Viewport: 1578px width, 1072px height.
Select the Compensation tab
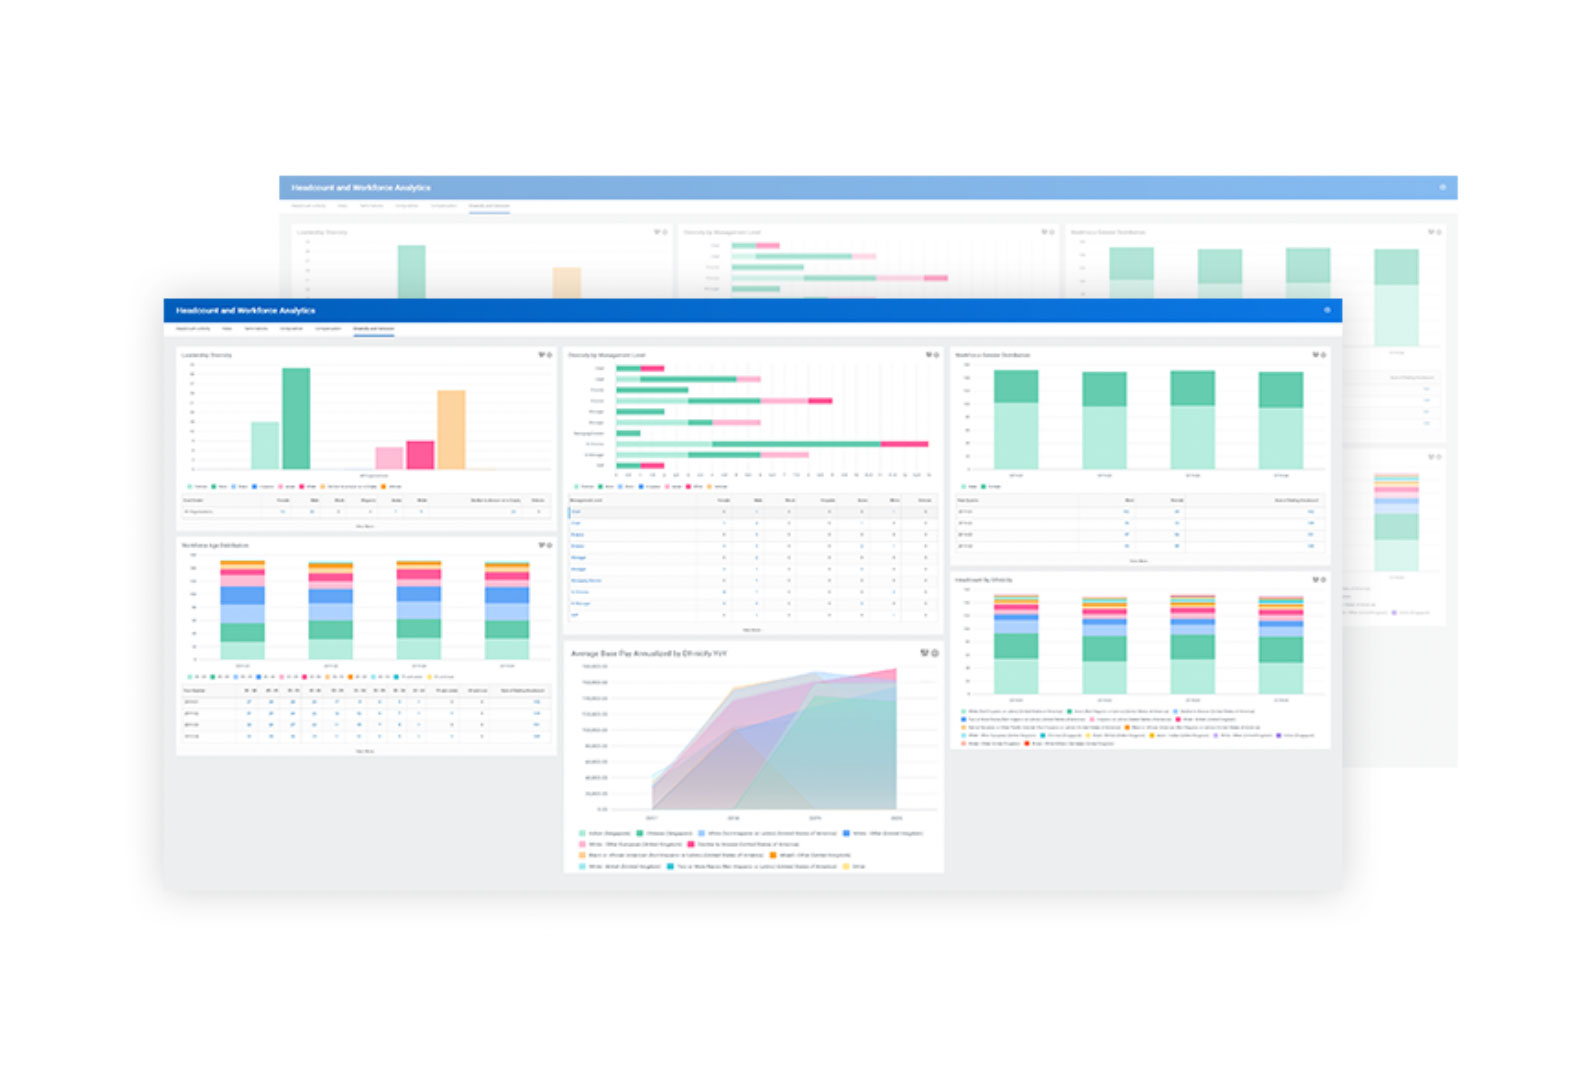[328, 329]
